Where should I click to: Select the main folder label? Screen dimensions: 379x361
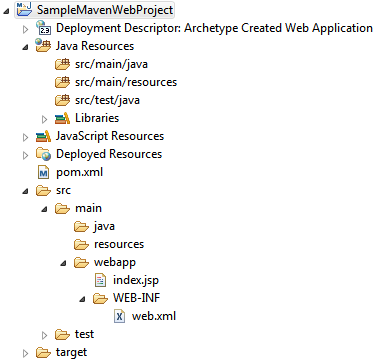[x=88, y=208]
